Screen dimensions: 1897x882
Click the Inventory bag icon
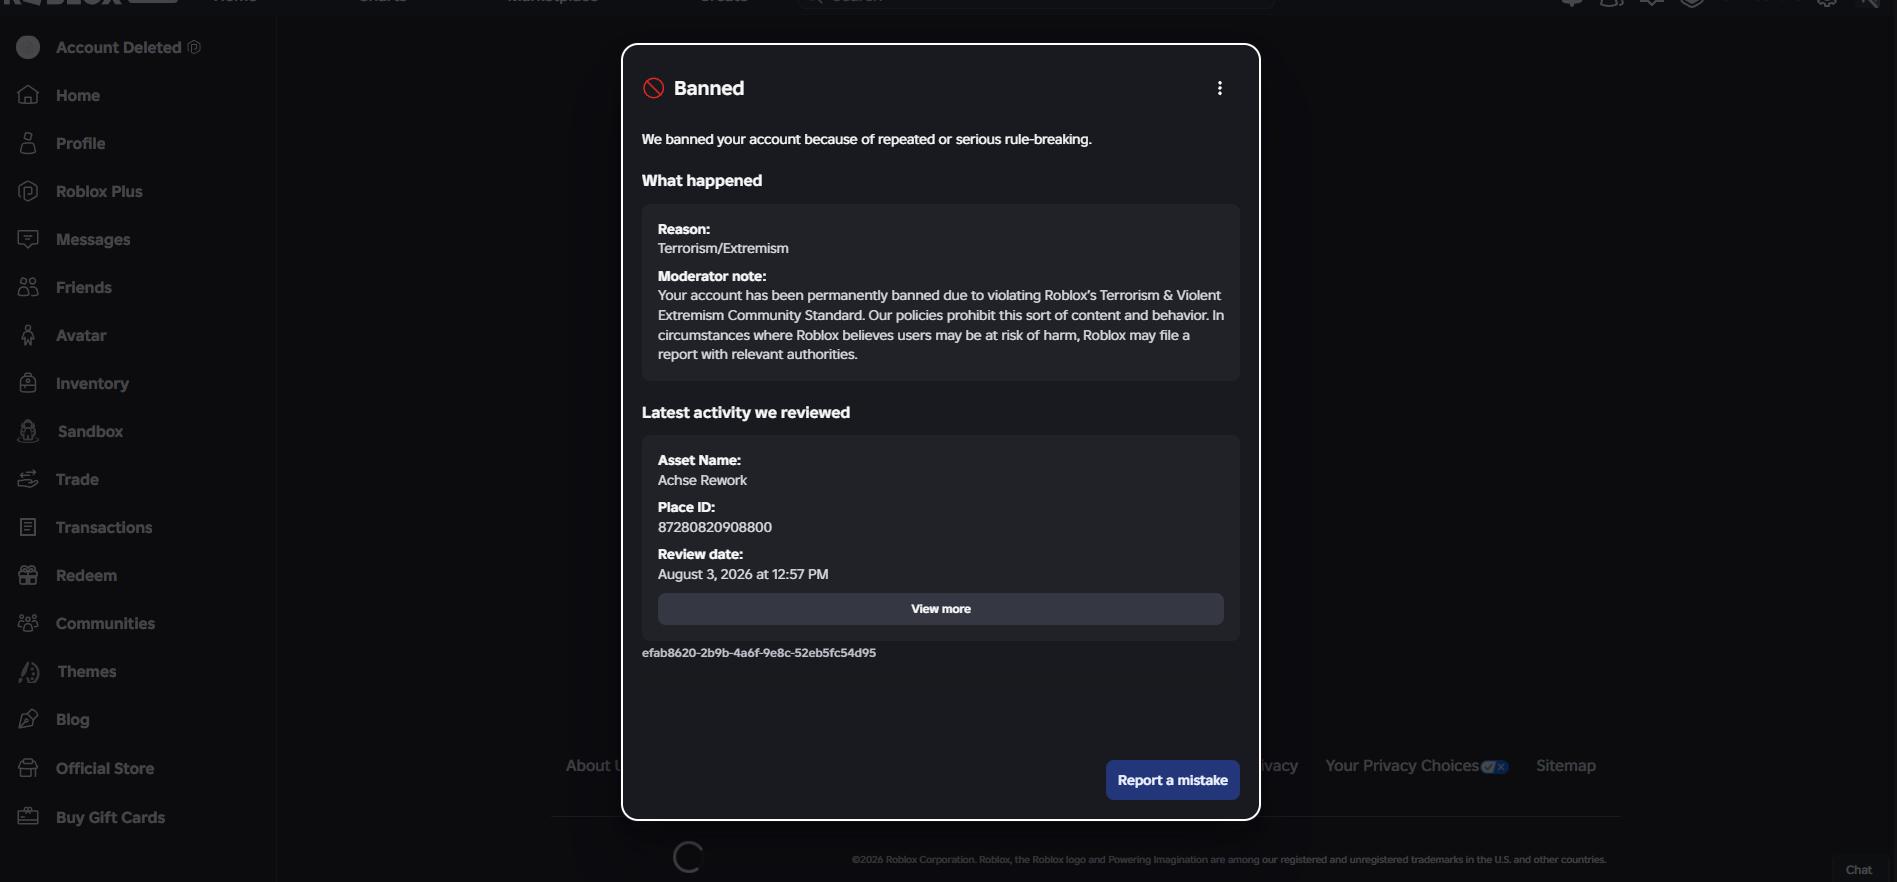coord(28,383)
